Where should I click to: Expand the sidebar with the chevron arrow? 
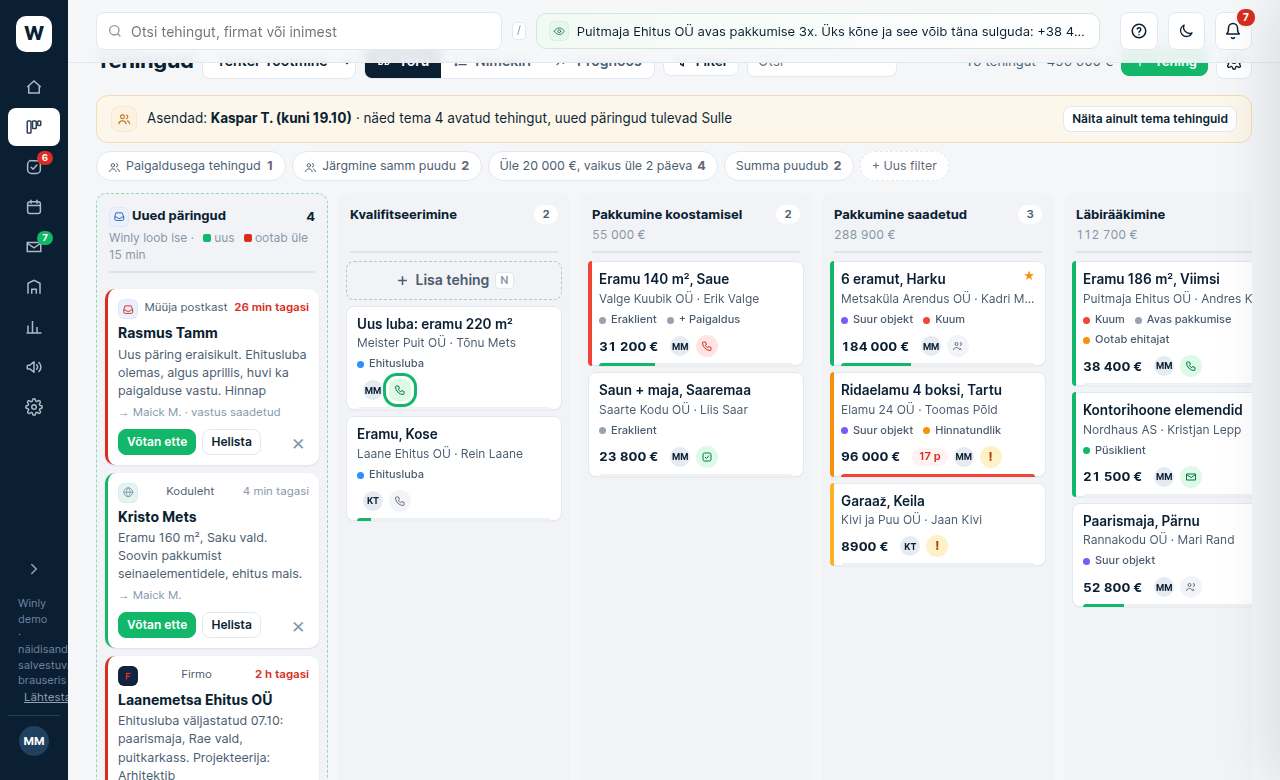(34, 569)
